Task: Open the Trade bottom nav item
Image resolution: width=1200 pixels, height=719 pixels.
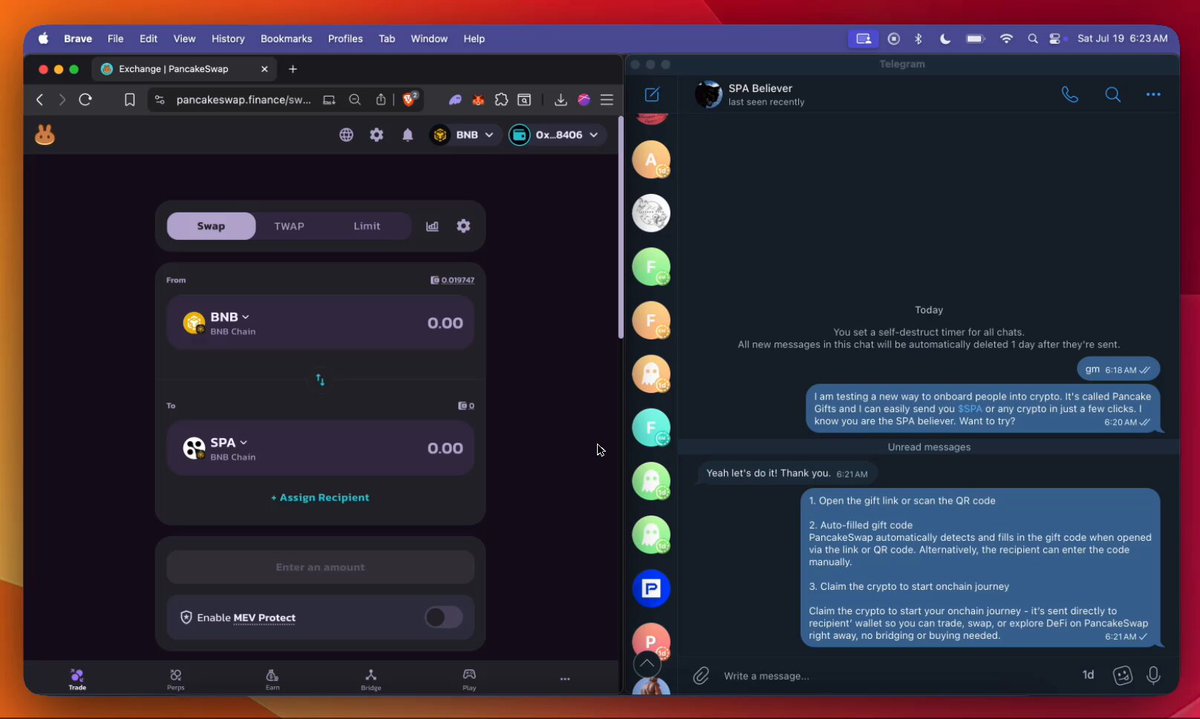Action: click(77, 680)
